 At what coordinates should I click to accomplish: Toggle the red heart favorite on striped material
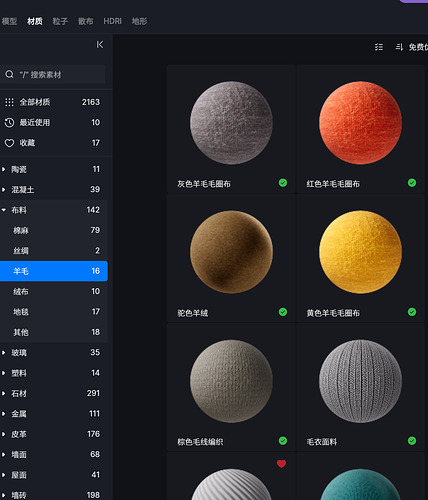(281, 464)
